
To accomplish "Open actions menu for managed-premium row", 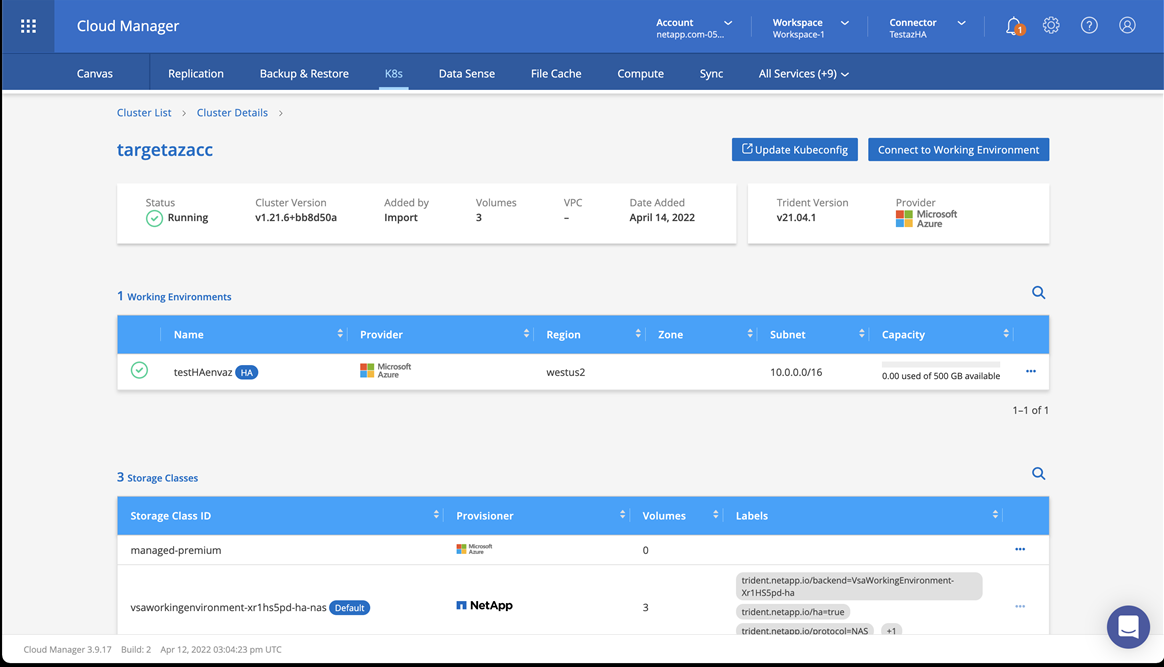I will point(1019,549).
